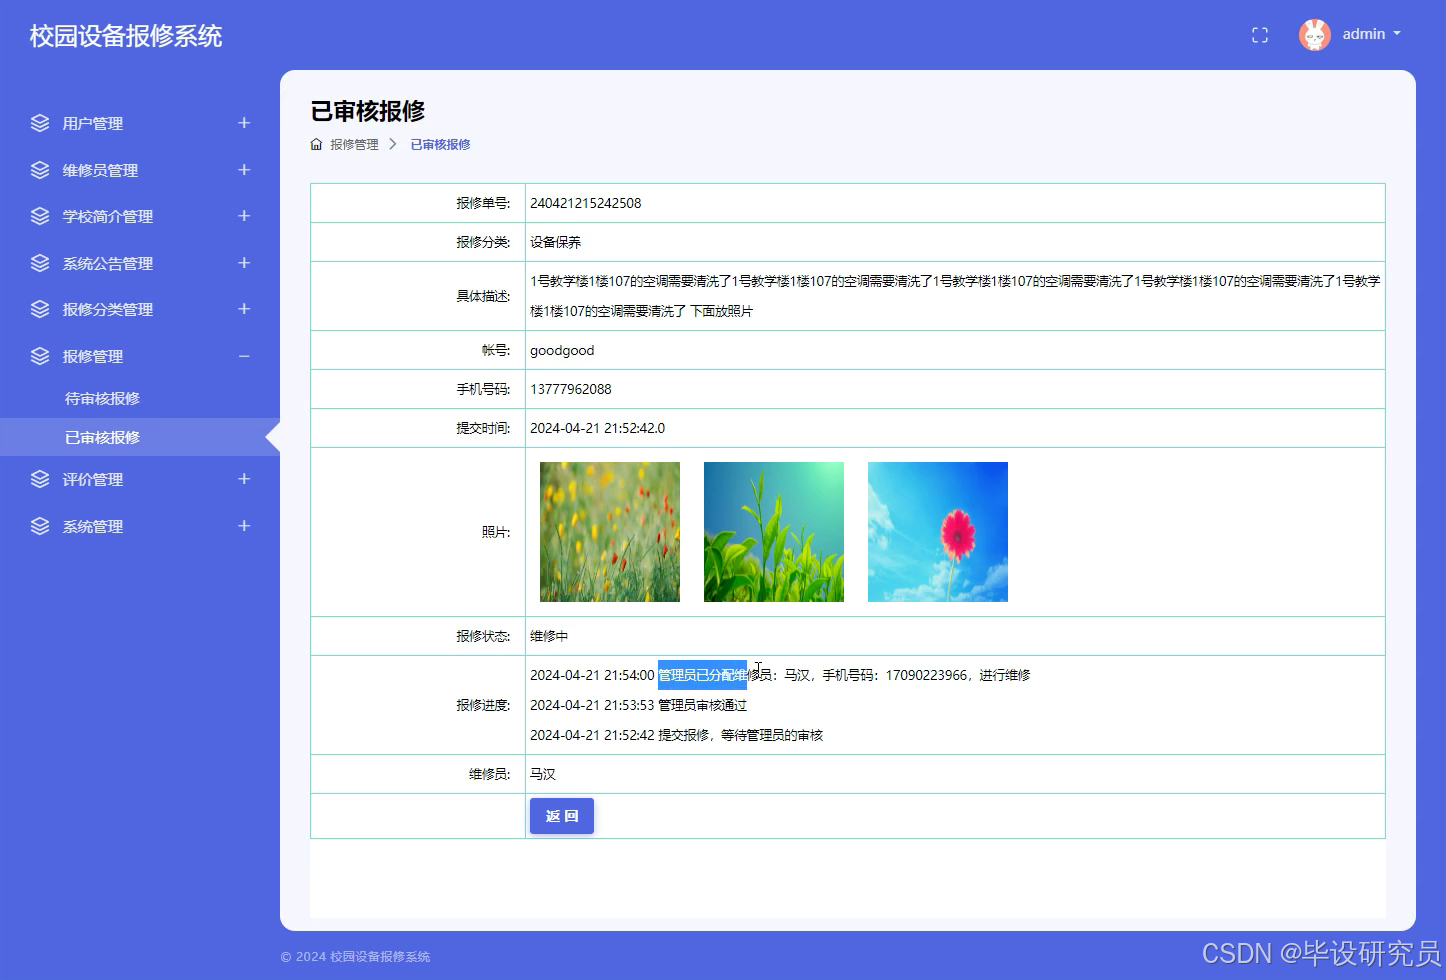Image resolution: width=1446 pixels, height=980 pixels.
Task: Expand 系统公告管理 with its plus icon
Action: coord(244,262)
